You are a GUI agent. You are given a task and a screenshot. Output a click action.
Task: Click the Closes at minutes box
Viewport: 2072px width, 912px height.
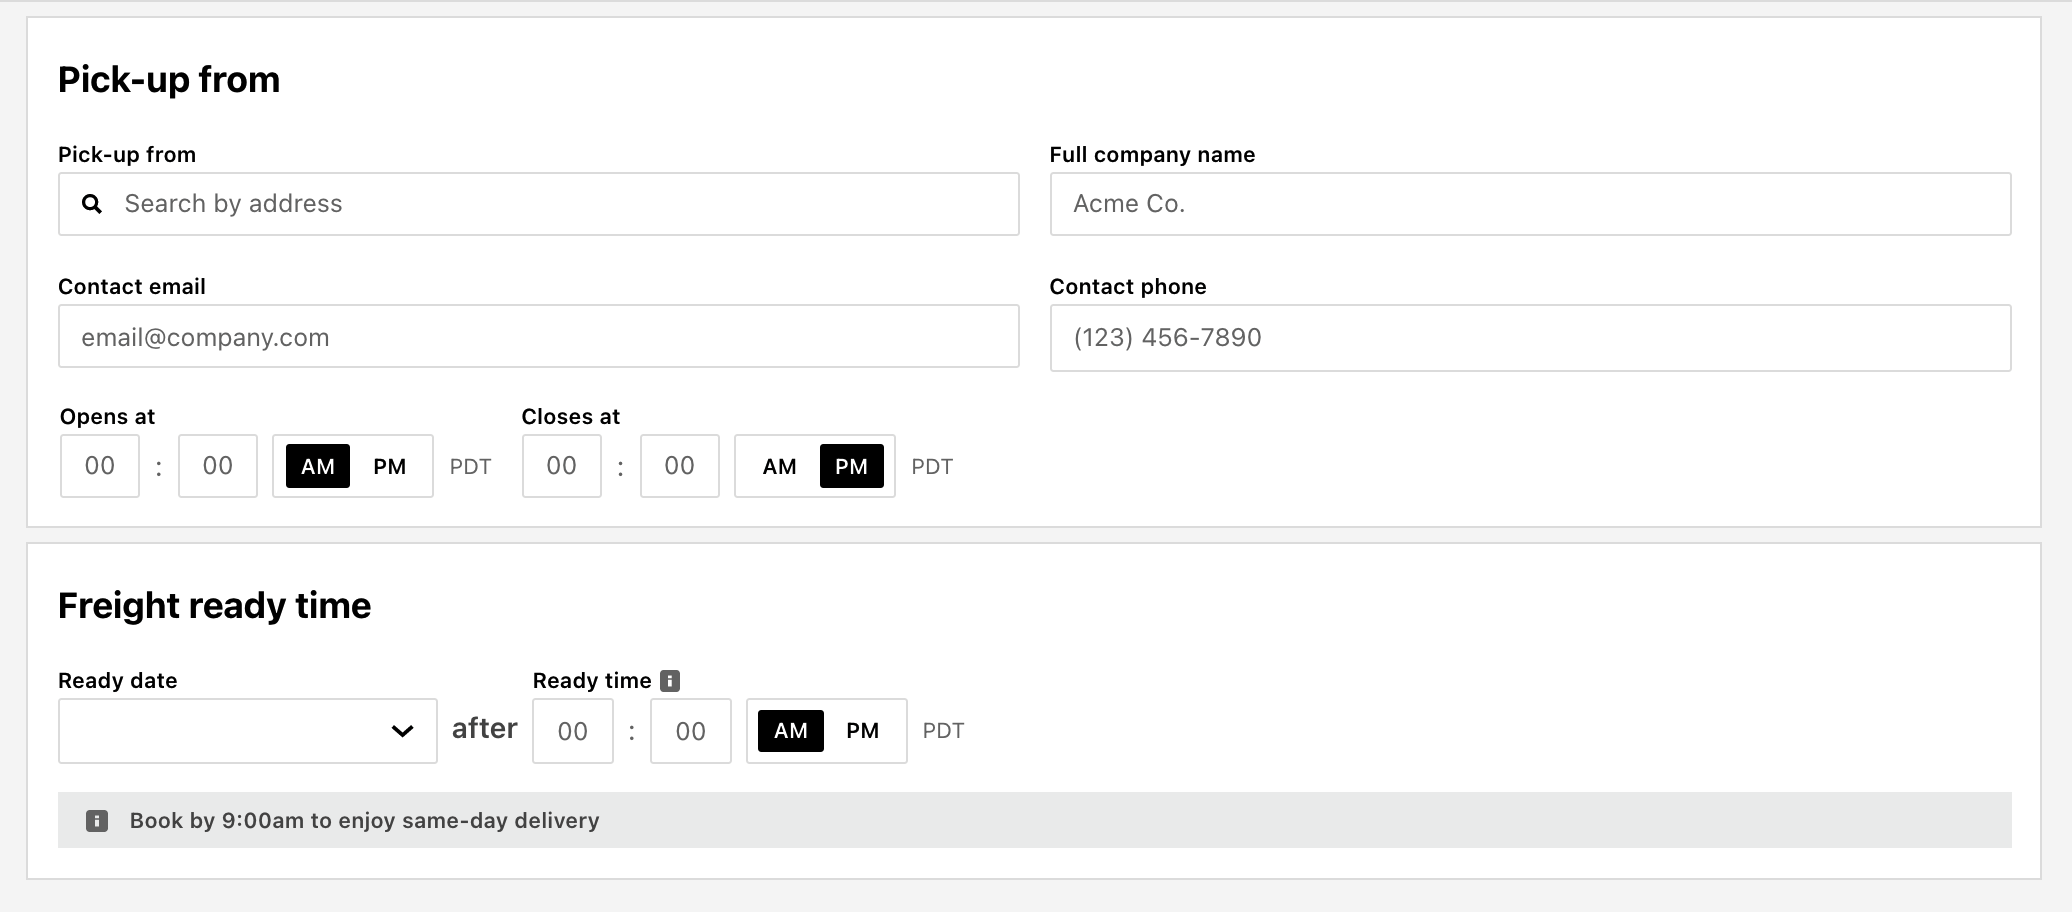(680, 466)
